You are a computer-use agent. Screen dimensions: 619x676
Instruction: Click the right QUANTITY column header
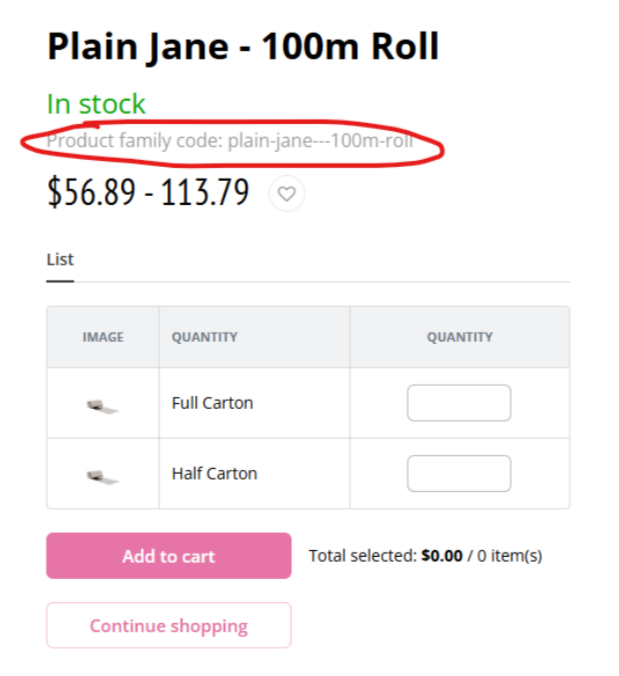(x=459, y=337)
